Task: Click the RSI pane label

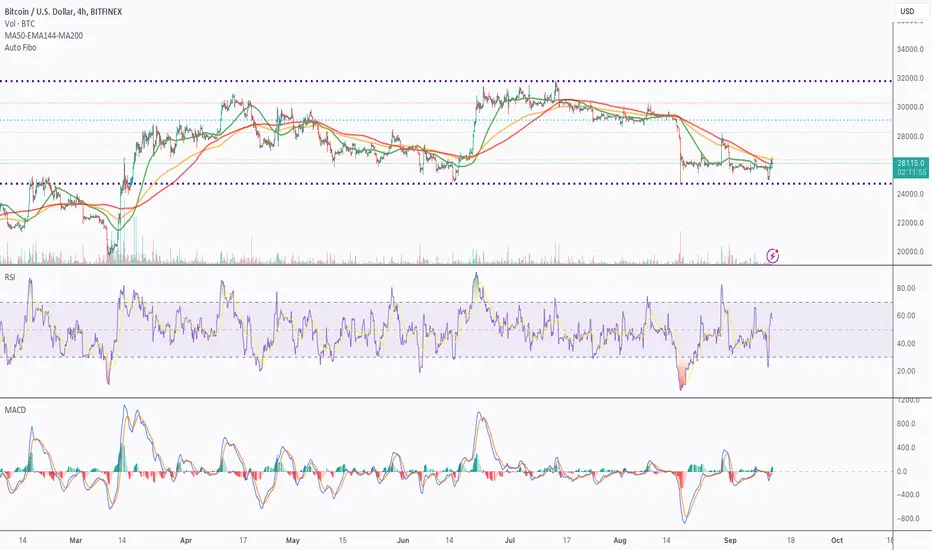Action: pos(10,277)
